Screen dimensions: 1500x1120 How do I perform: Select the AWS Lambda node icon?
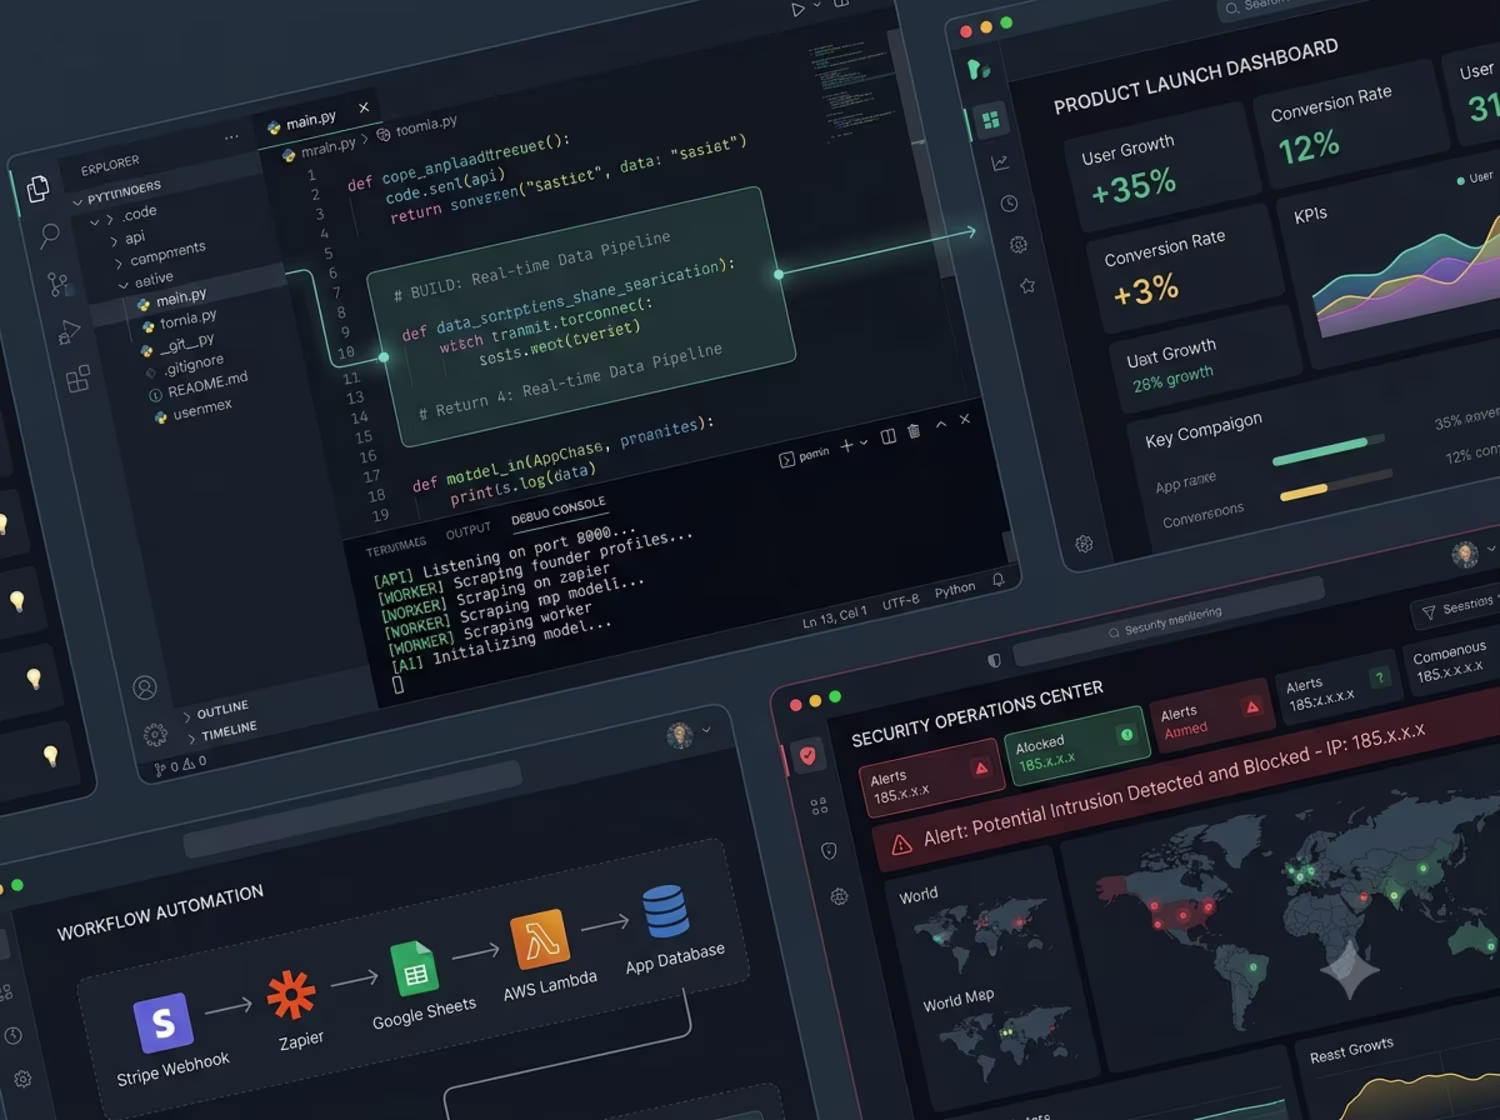[540, 939]
